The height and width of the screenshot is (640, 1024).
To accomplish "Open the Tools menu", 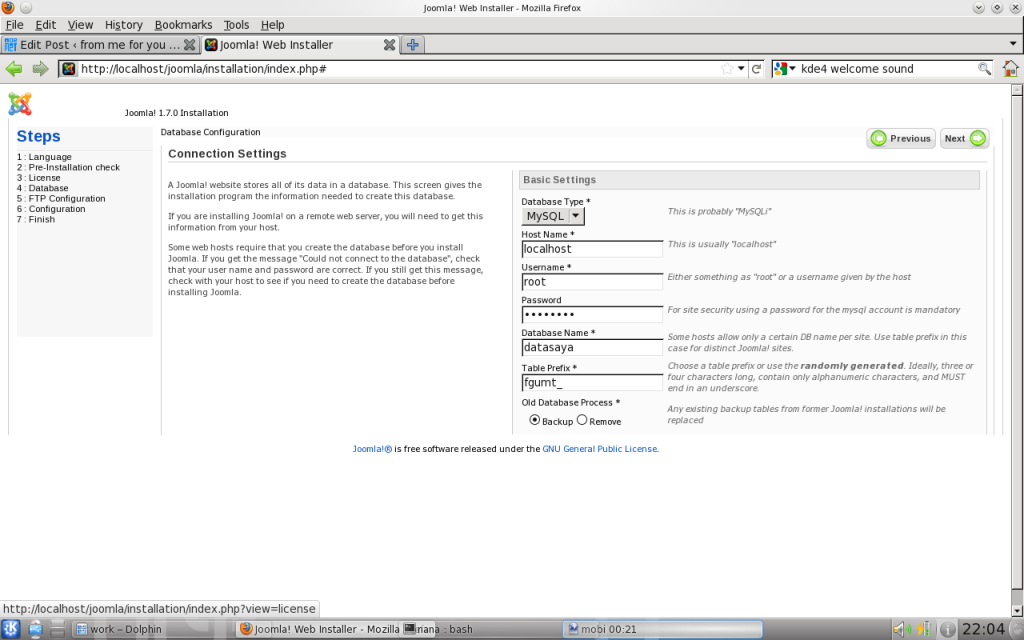I will (x=236, y=25).
